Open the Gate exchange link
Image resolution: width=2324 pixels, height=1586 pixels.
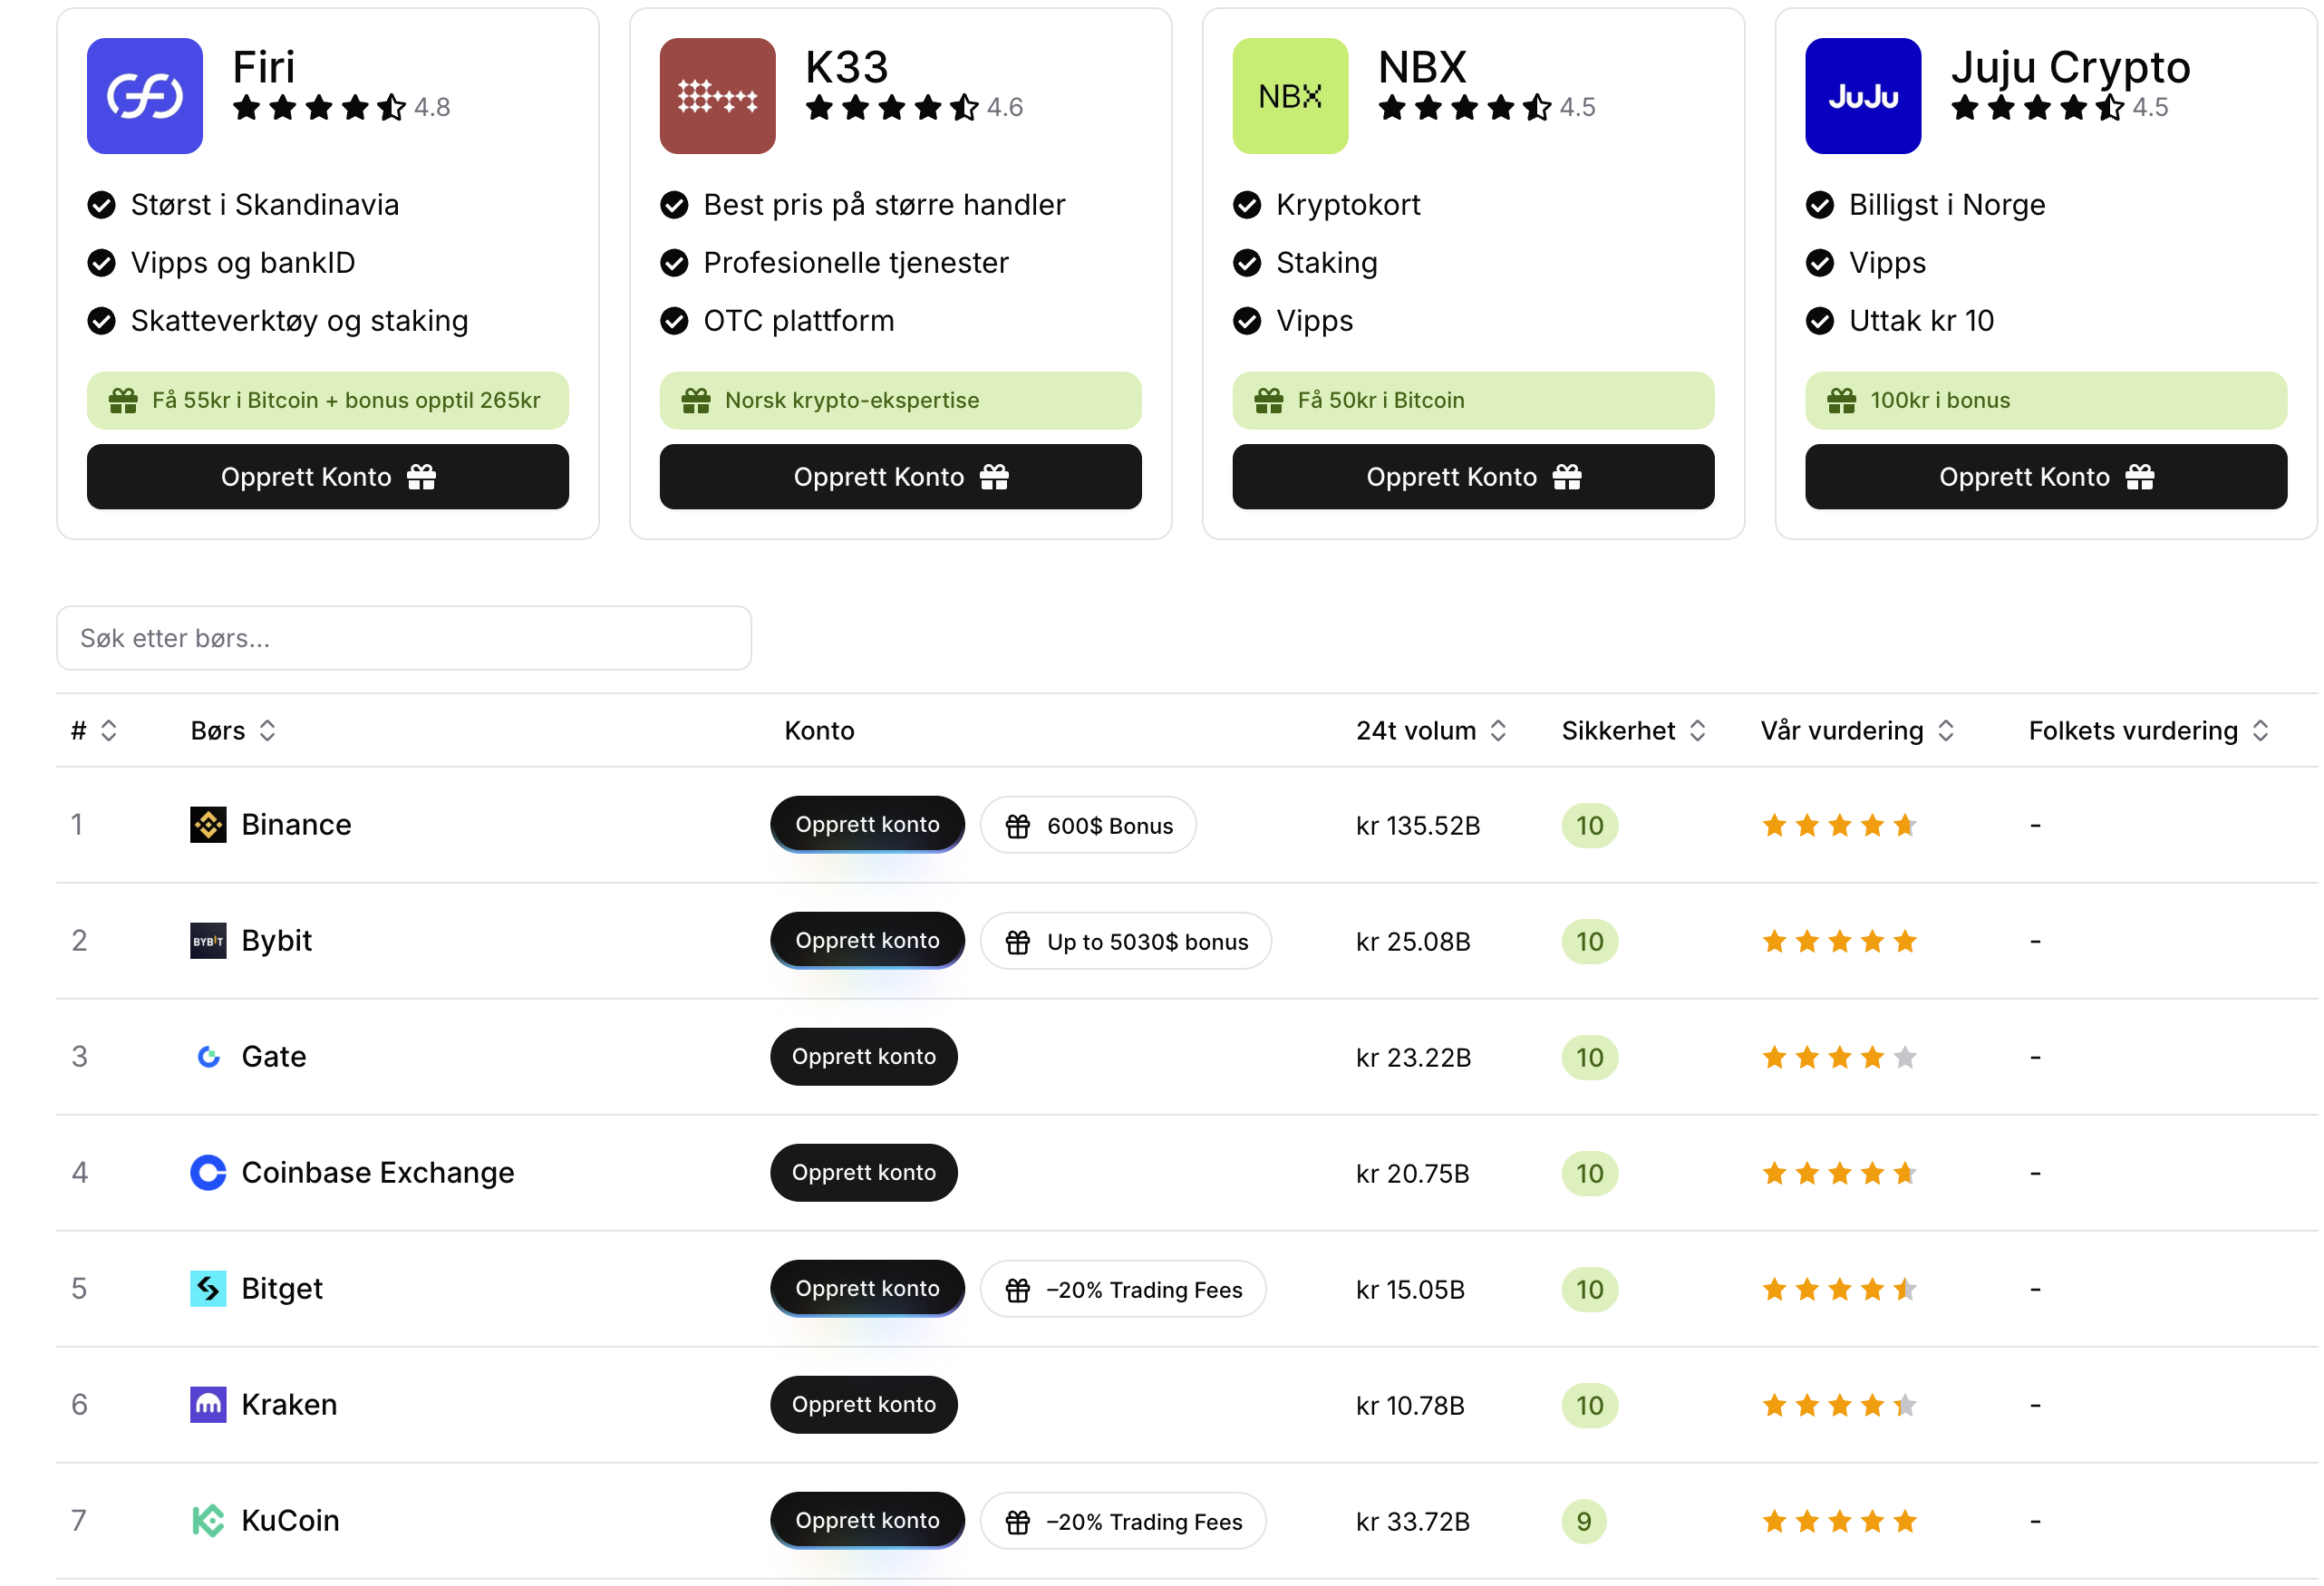pos(273,1057)
